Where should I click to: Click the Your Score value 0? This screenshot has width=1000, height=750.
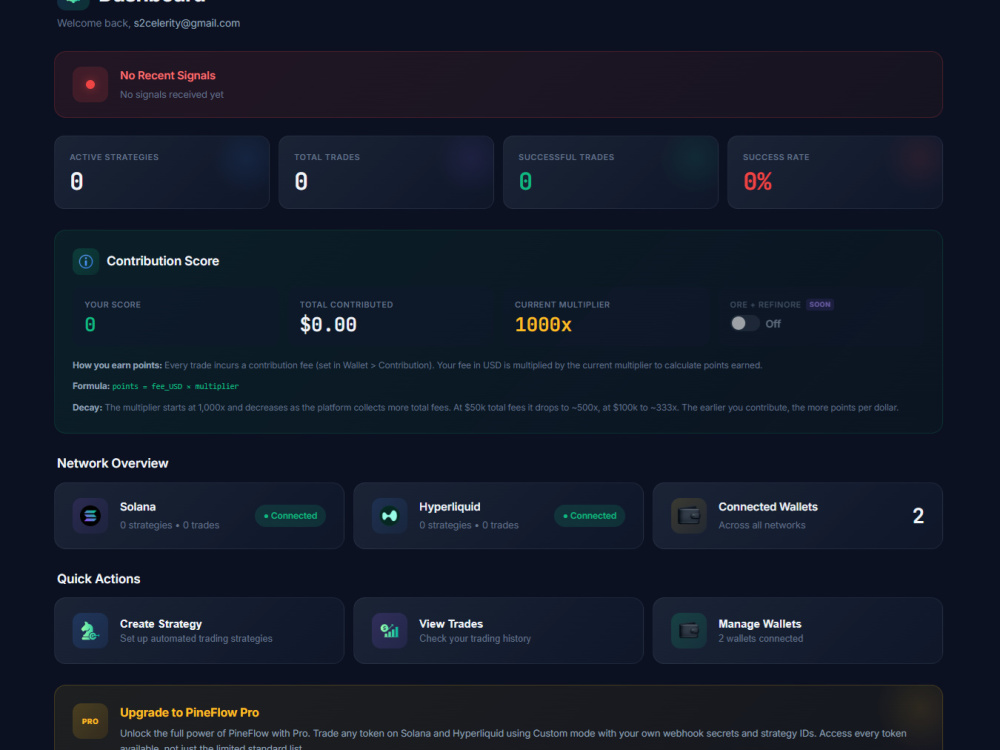(90, 325)
